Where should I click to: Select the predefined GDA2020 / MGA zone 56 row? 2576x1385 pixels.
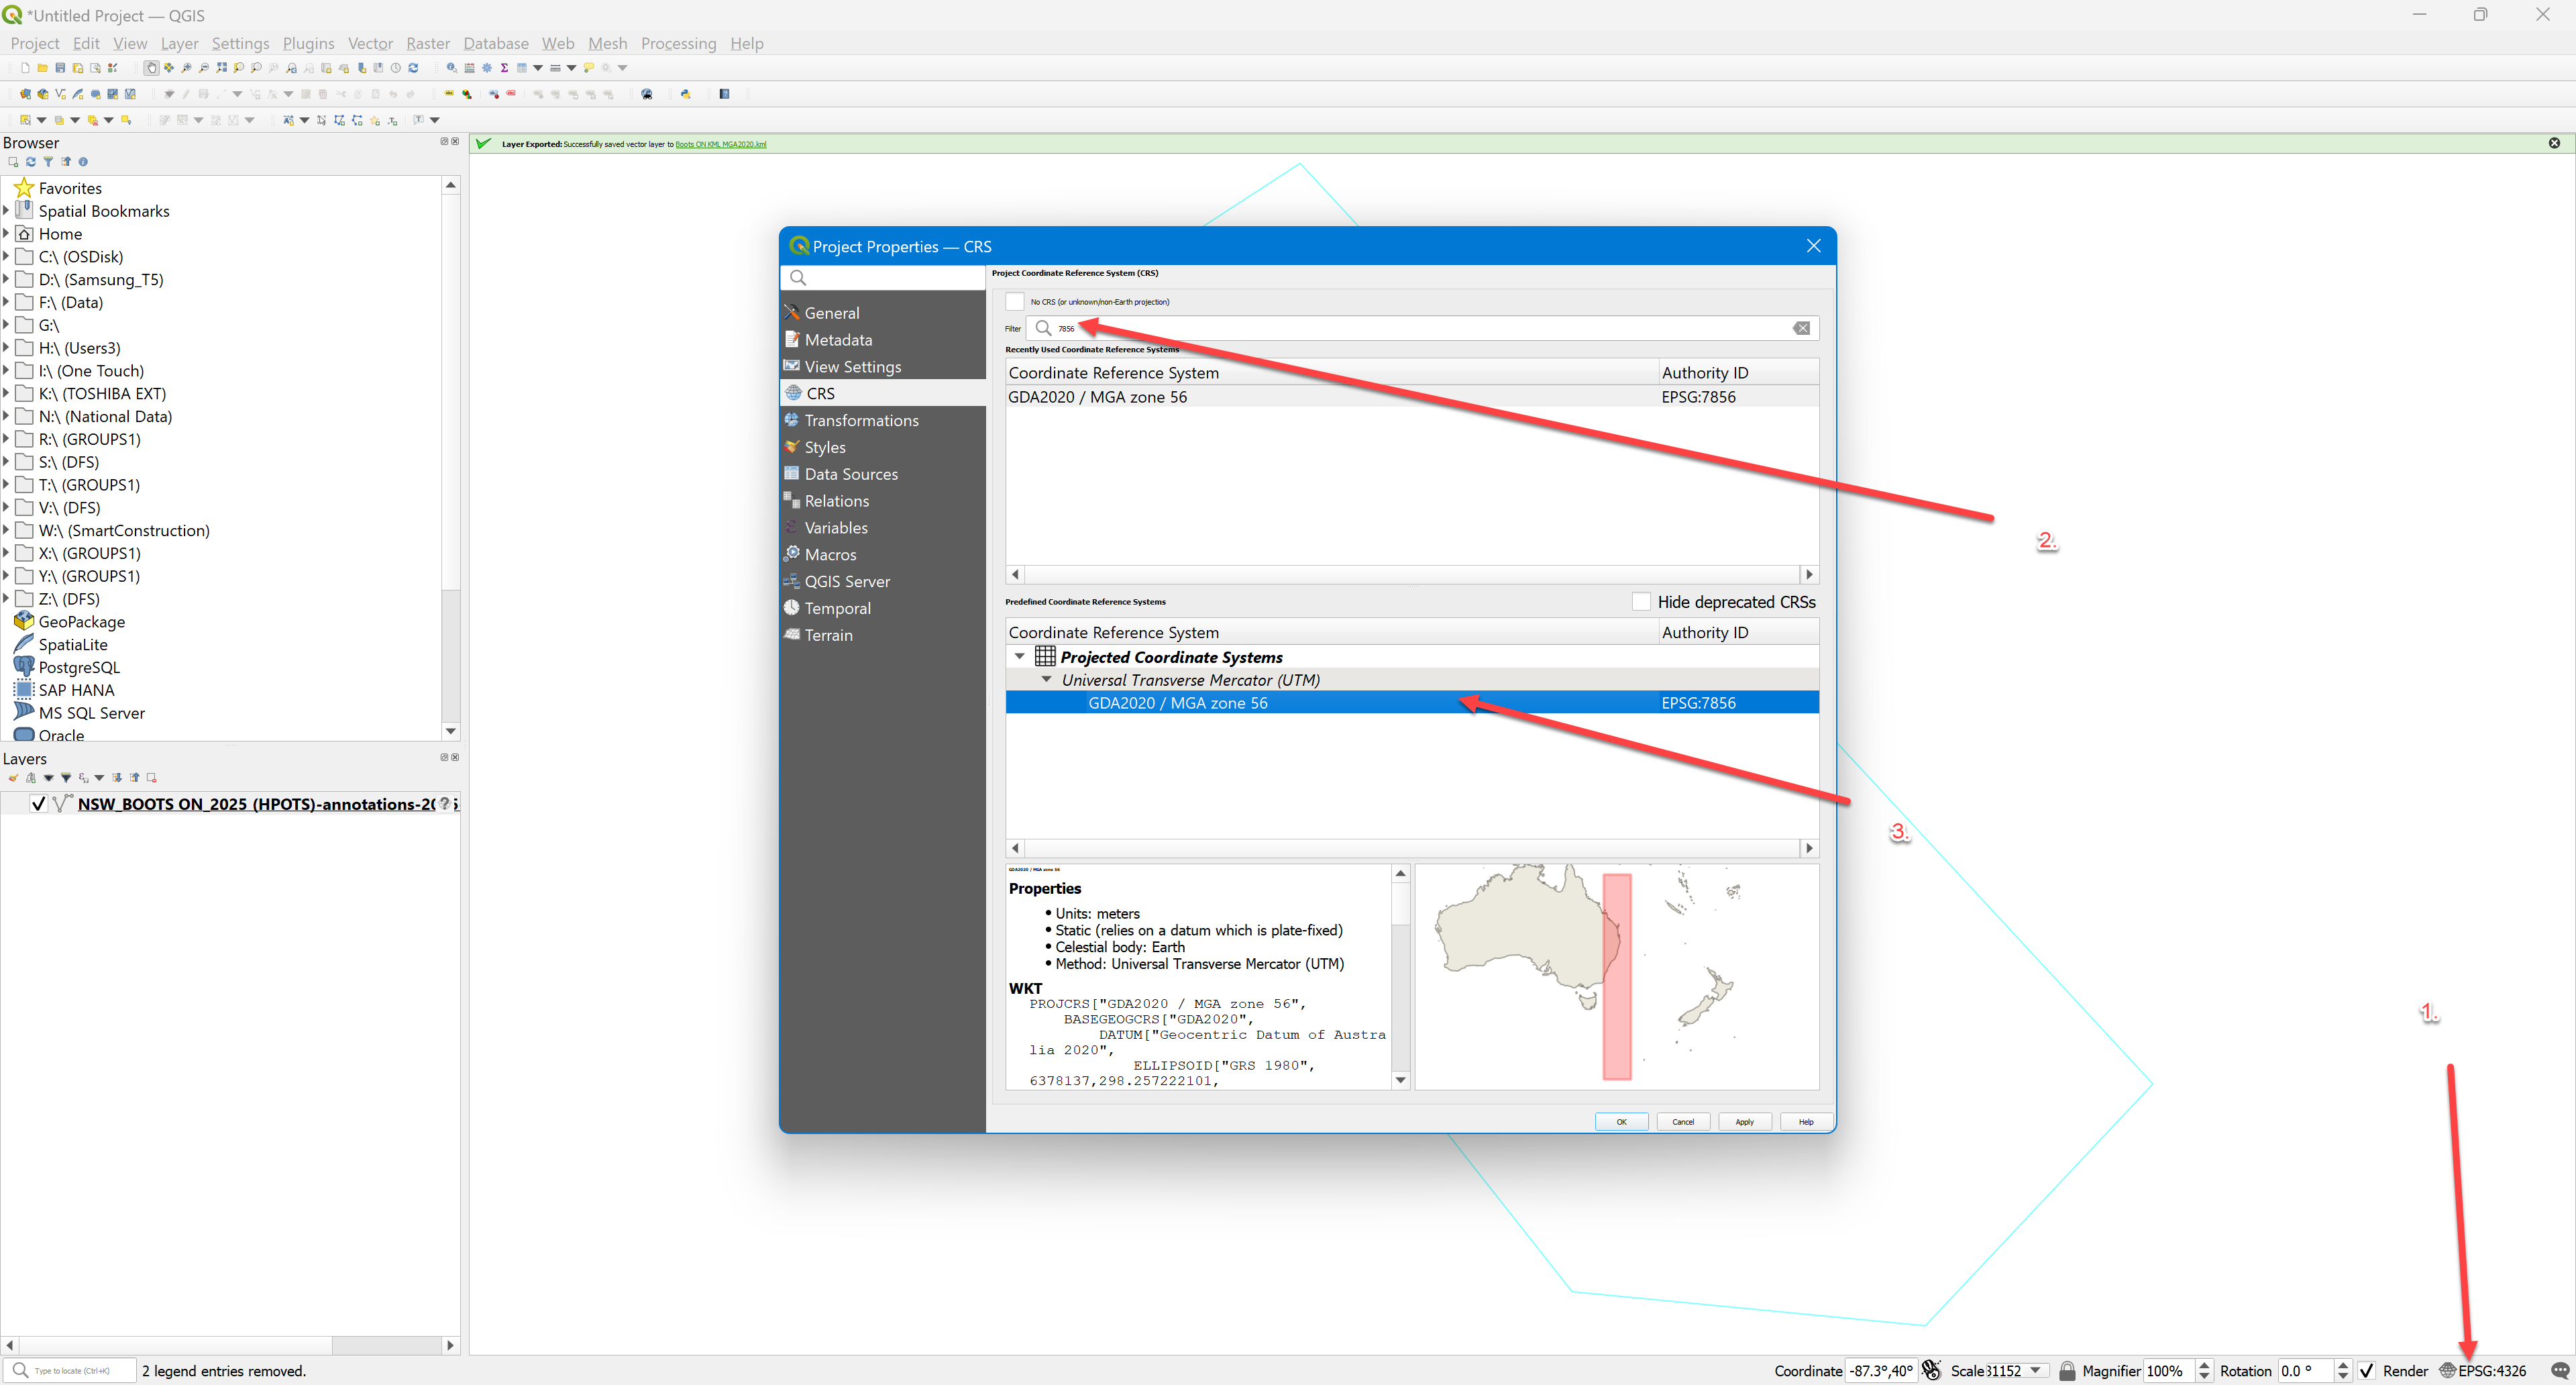tap(1412, 702)
